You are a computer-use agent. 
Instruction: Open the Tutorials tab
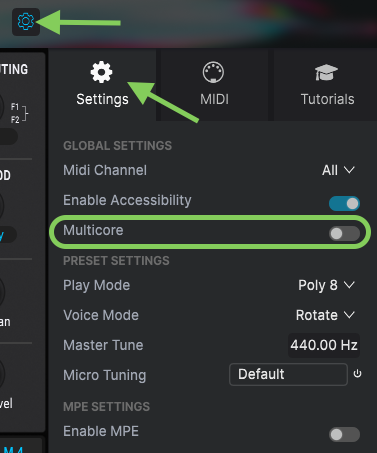[325, 85]
